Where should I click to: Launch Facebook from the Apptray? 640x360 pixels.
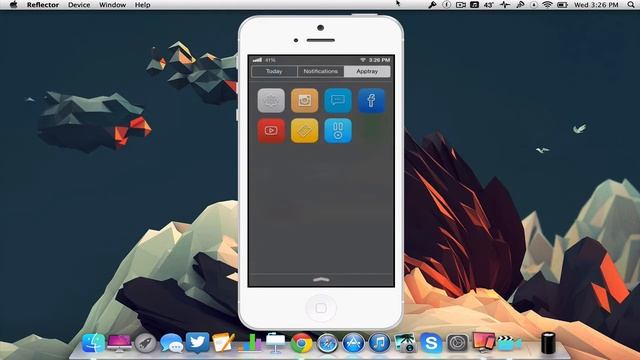(371, 100)
